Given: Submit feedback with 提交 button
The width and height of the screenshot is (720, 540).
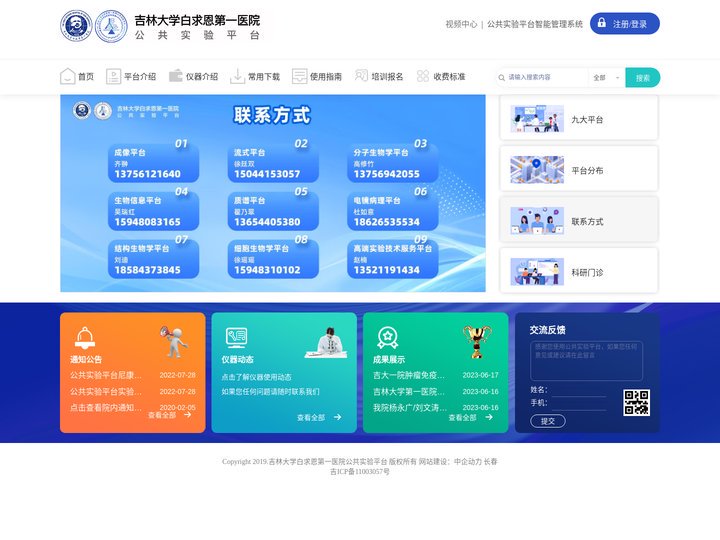Looking at the screenshot, I should (x=548, y=421).
